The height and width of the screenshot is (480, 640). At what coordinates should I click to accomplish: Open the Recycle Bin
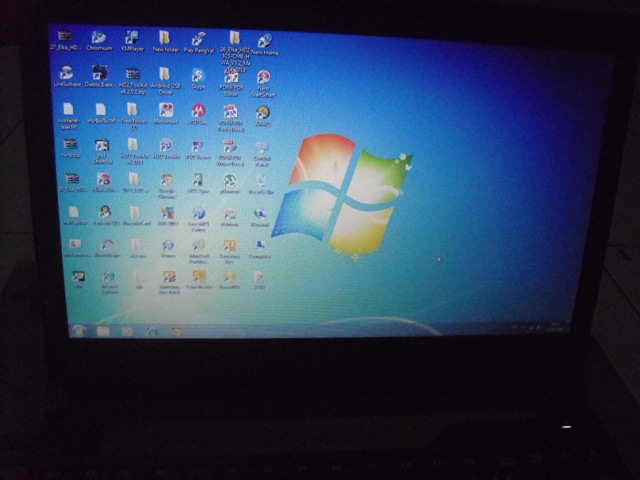coord(261,184)
